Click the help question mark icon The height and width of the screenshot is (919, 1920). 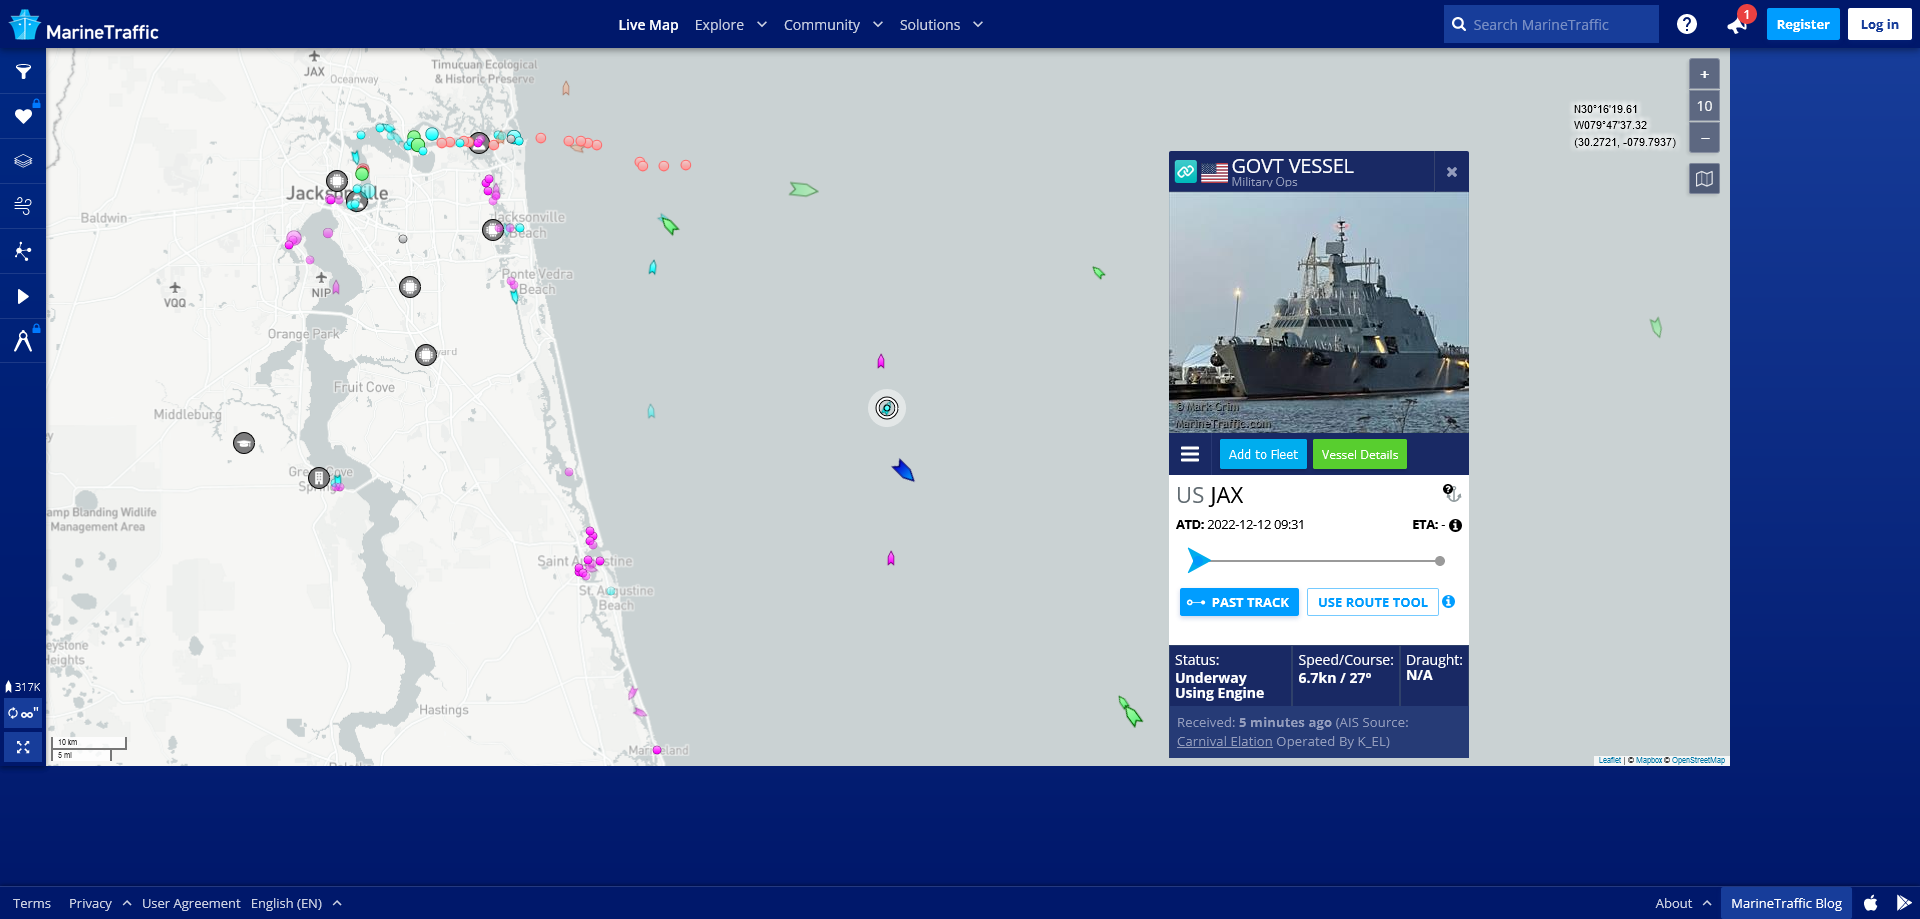coord(1686,24)
